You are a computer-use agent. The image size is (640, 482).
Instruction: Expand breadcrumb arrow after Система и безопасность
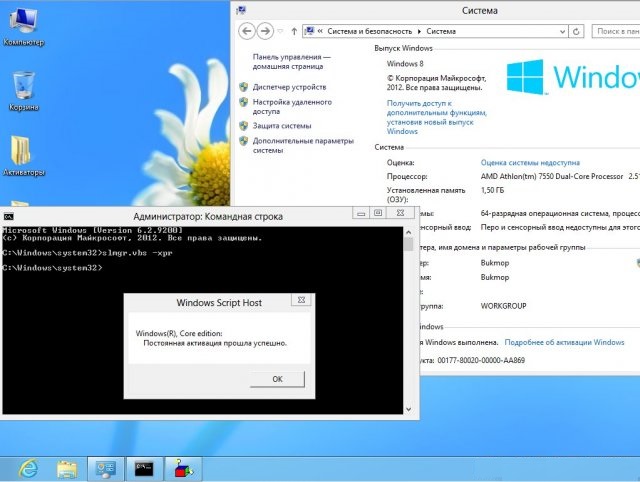coord(419,31)
